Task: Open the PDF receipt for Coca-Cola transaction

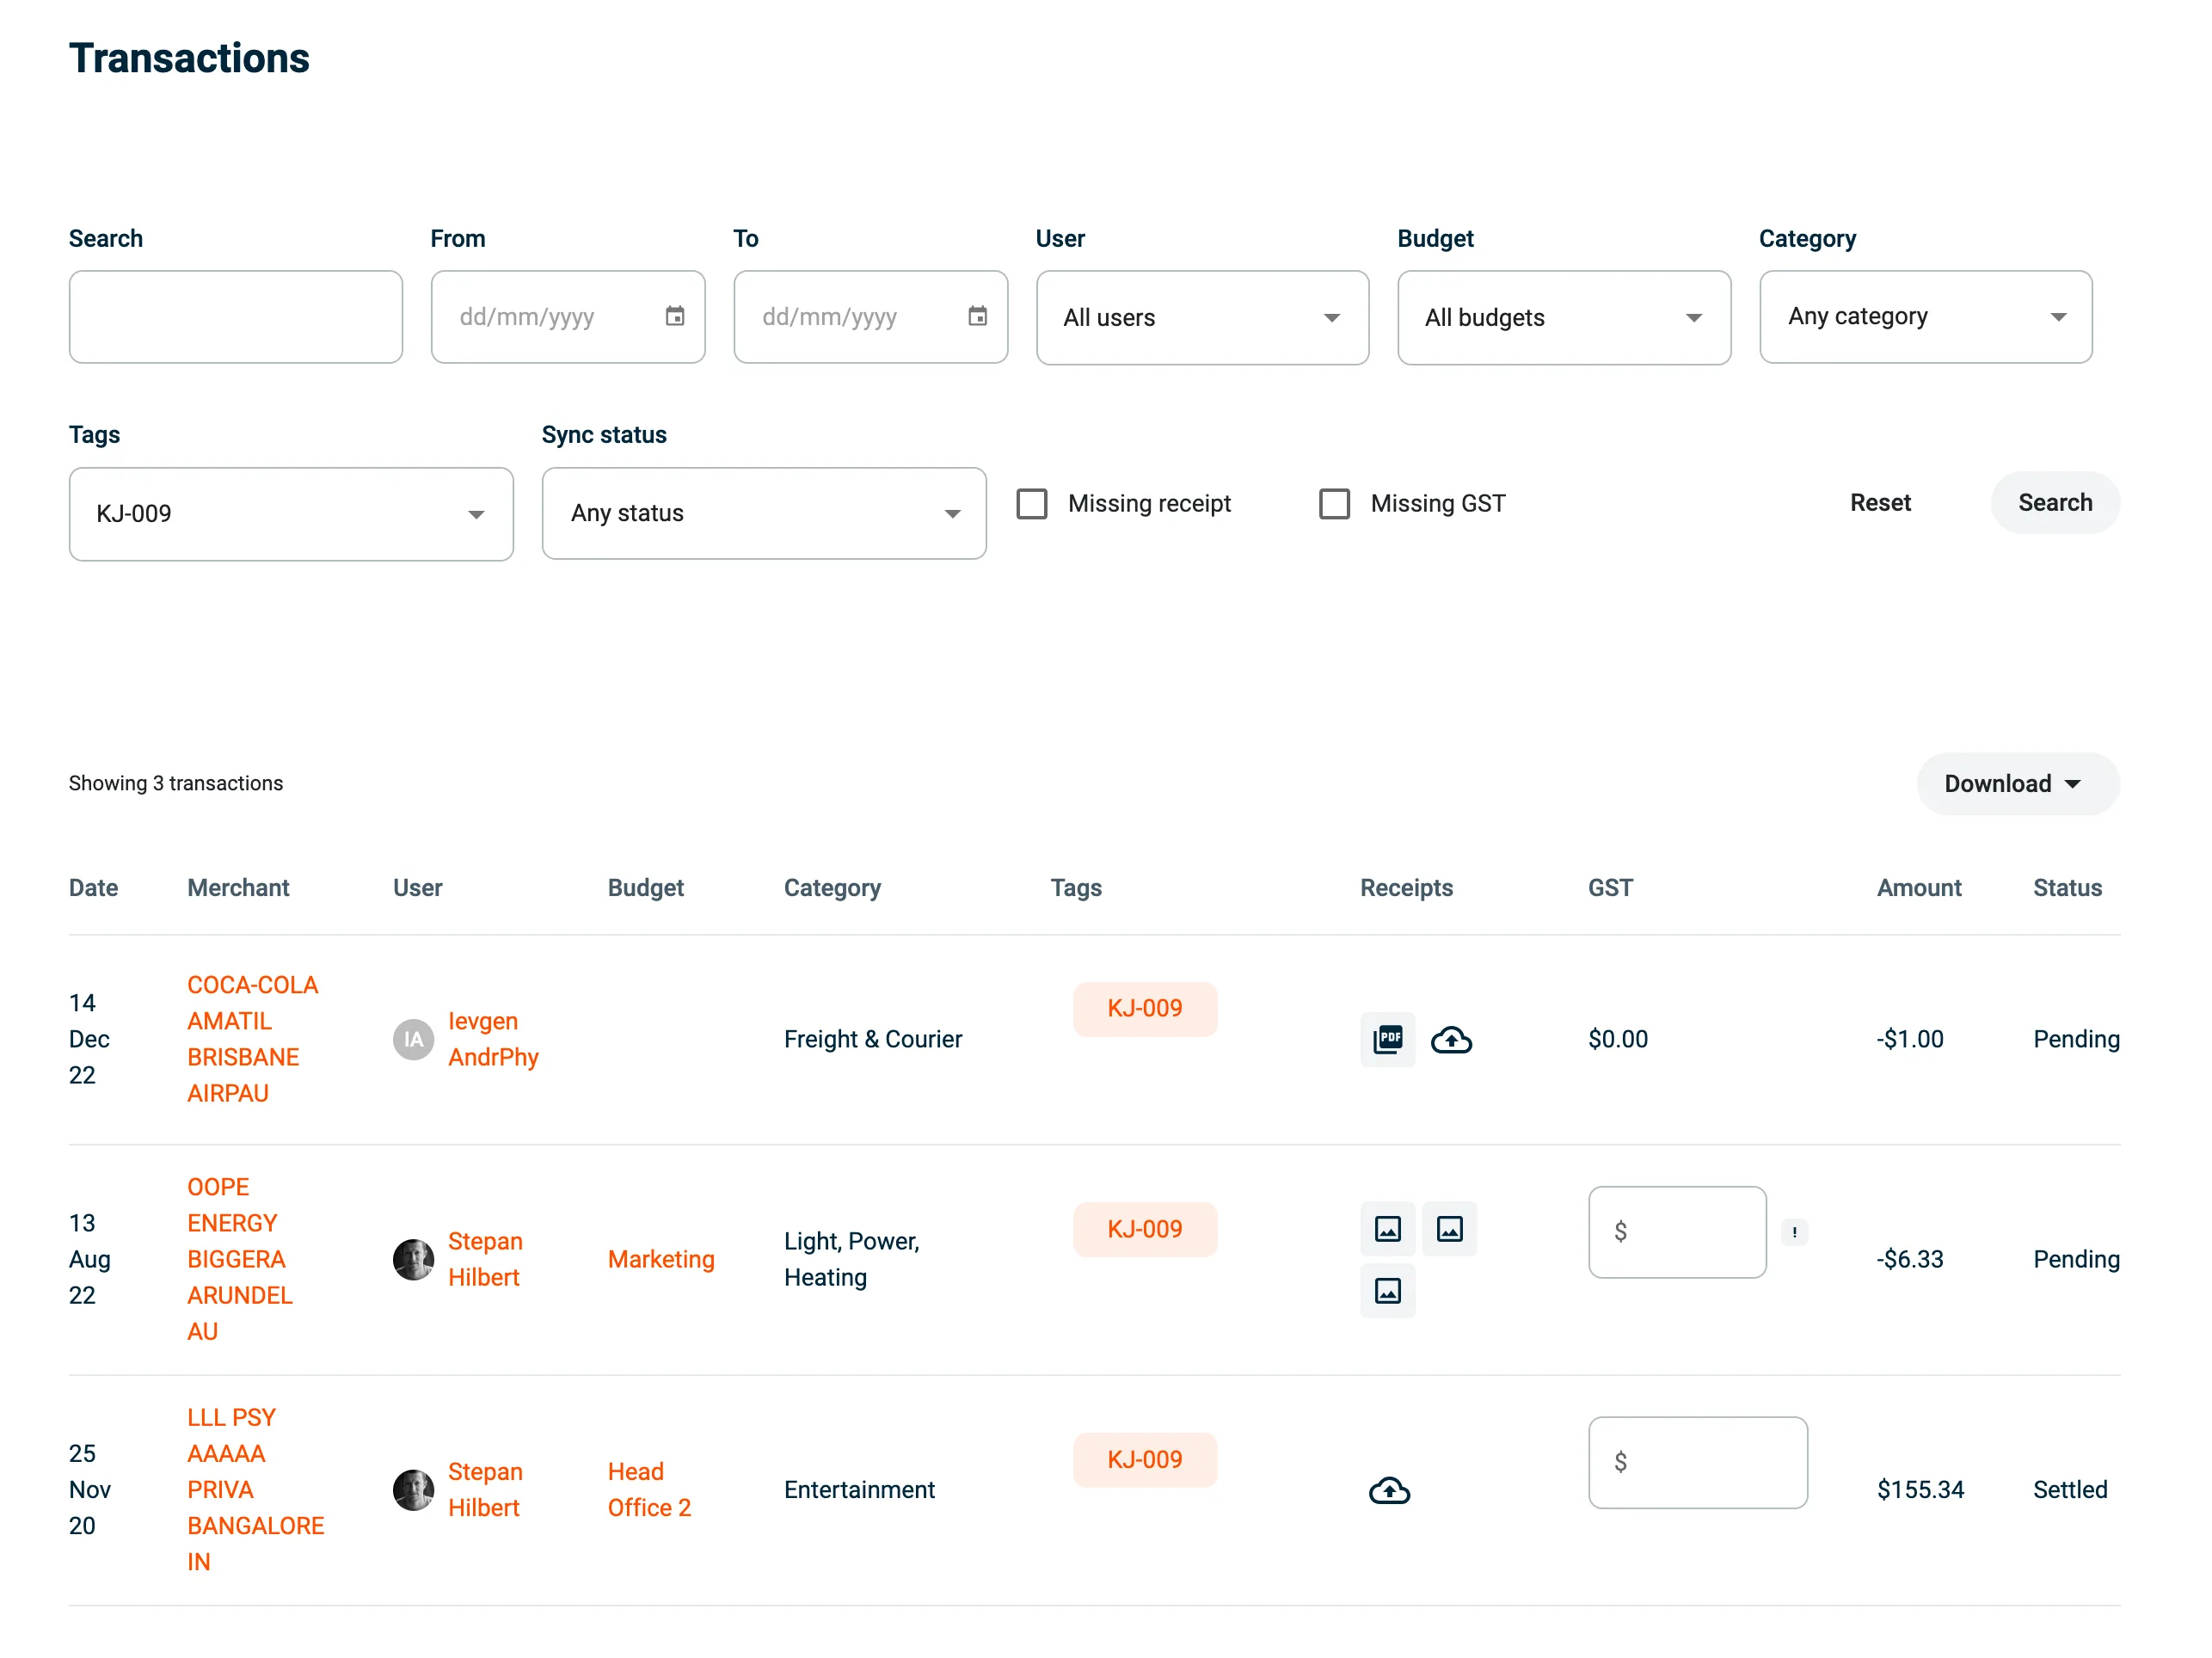Action: (x=1387, y=1039)
